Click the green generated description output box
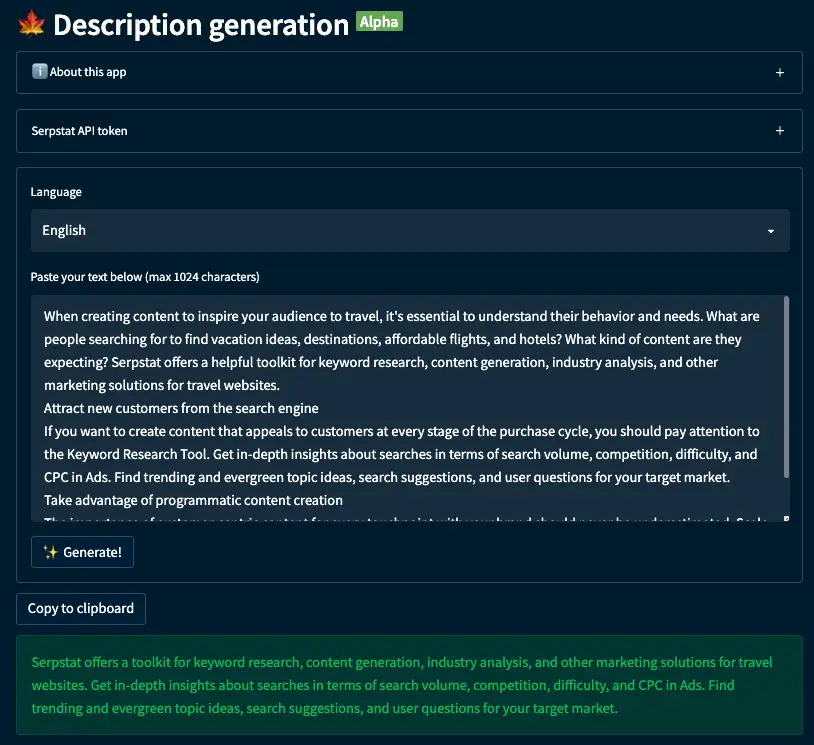 point(409,685)
